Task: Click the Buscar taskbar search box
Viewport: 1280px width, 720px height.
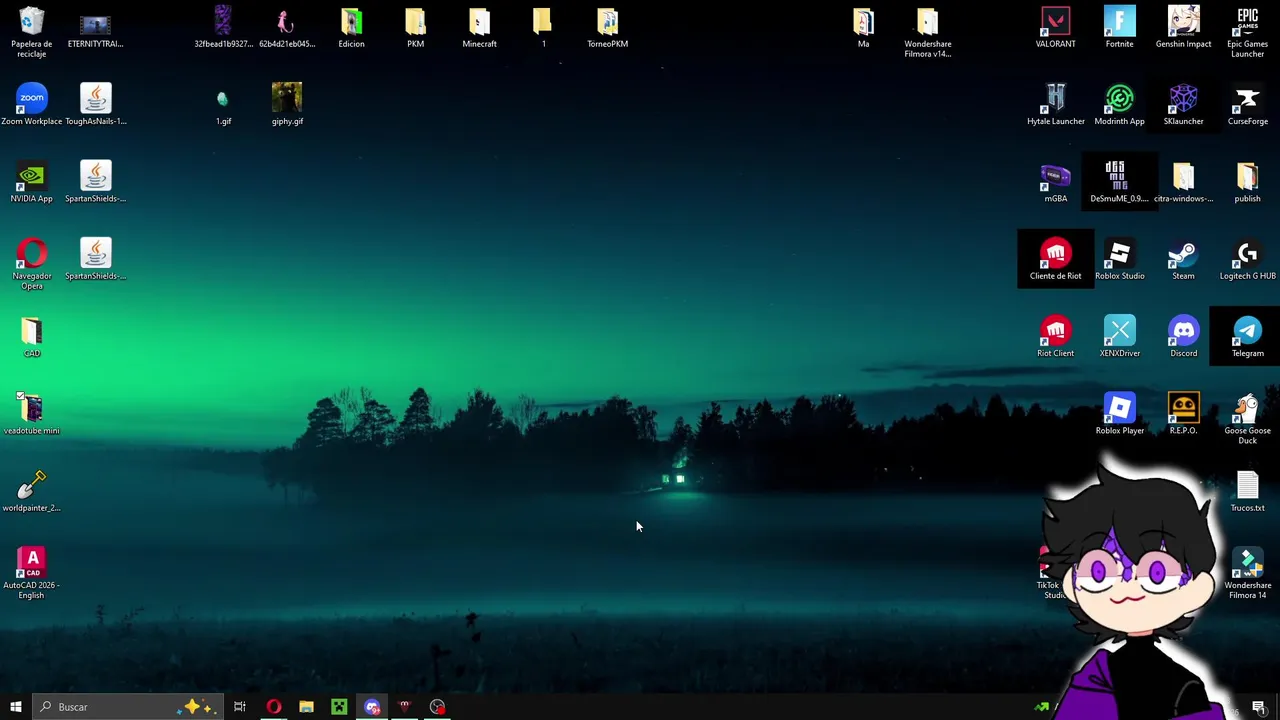Action: (127, 707)
